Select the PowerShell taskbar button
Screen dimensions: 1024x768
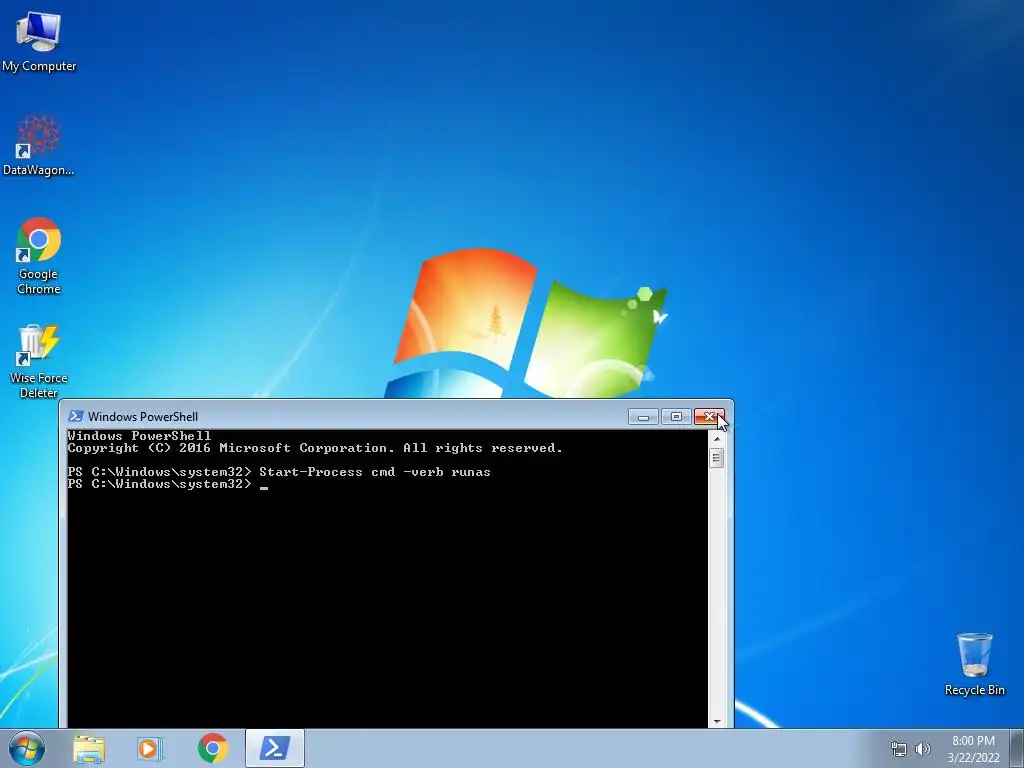coord(275,748)
